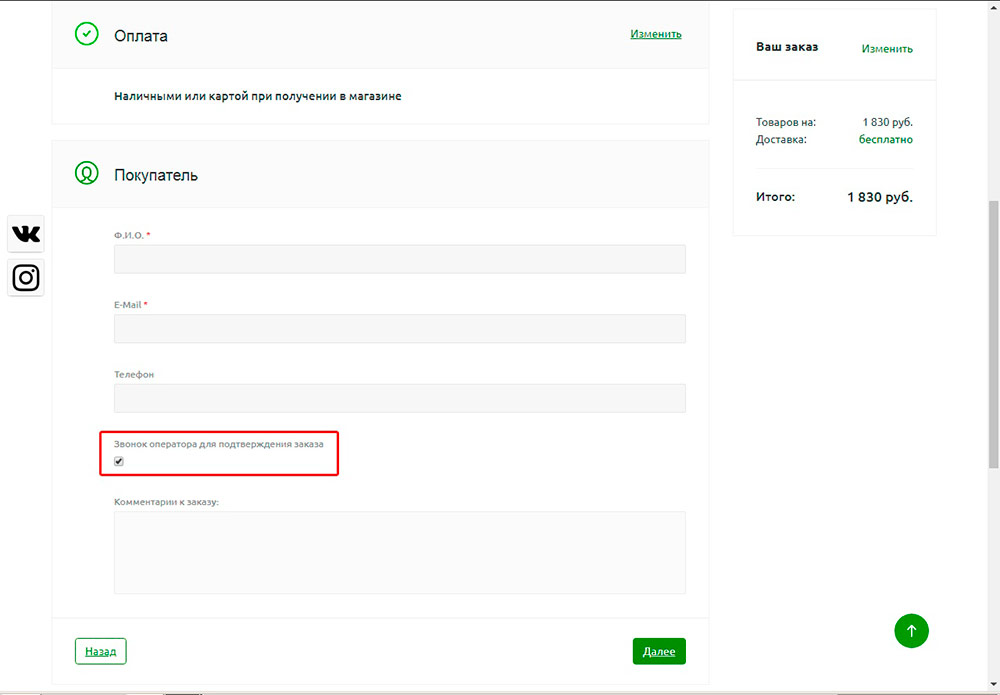Click the 'Оплата' section heading
This screenshot has width=1000, height=695.
(x=141, y=36)
